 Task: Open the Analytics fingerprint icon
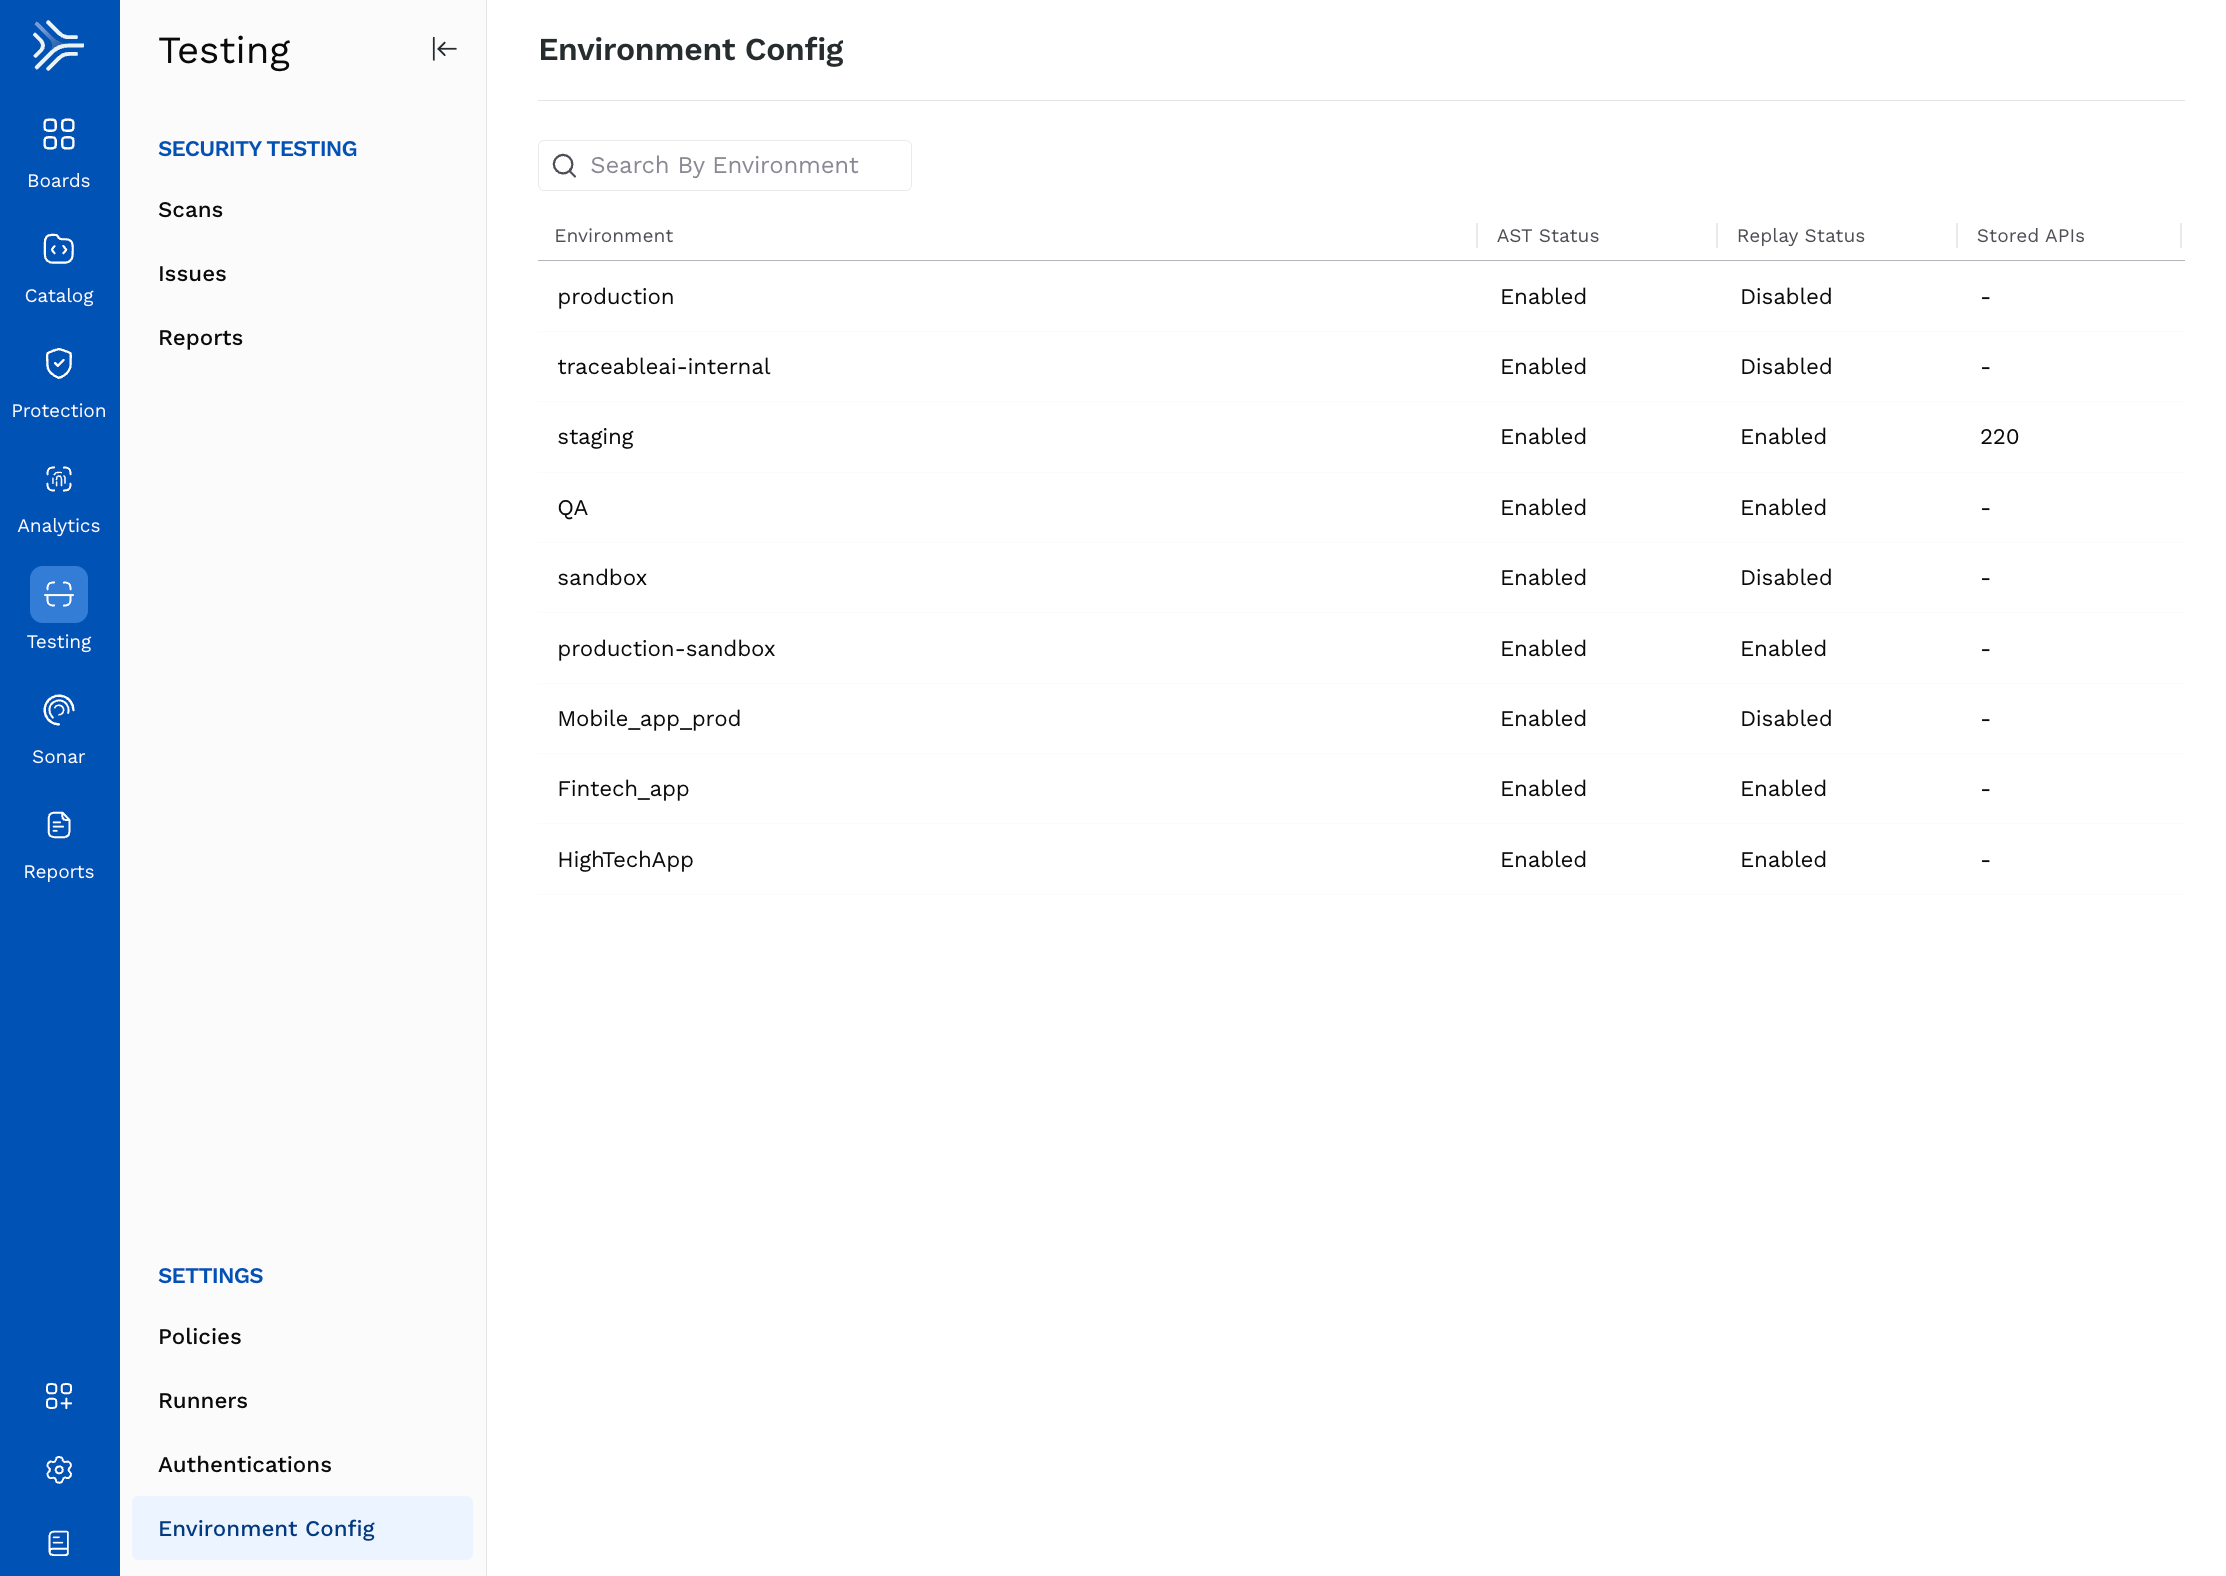(x=59, y=479)
